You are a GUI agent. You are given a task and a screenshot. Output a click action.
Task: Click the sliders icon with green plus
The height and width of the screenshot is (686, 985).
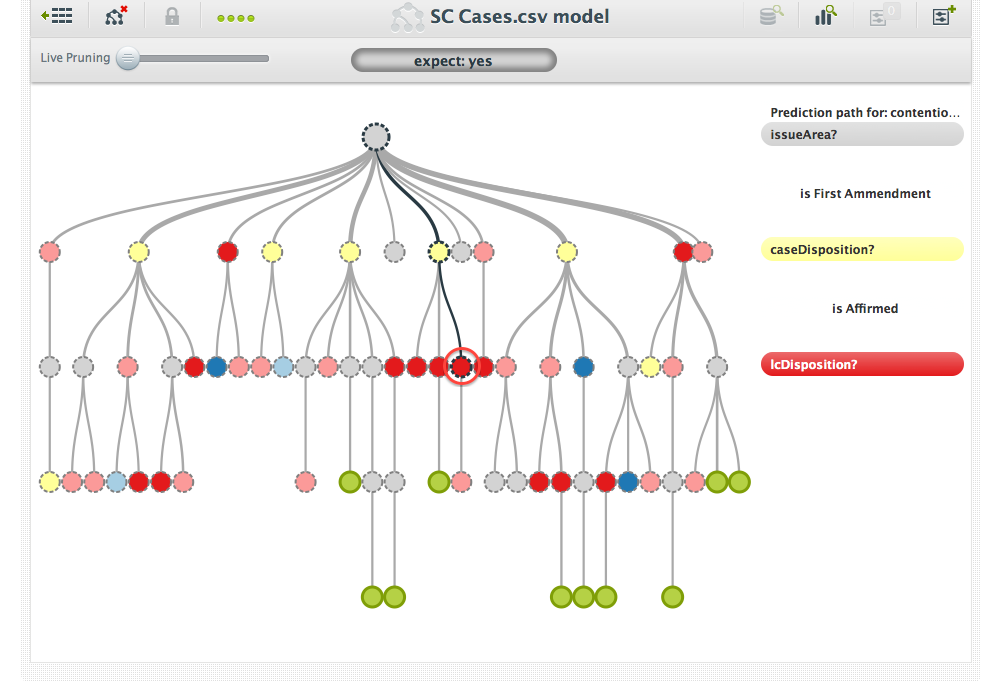point(943,16)
